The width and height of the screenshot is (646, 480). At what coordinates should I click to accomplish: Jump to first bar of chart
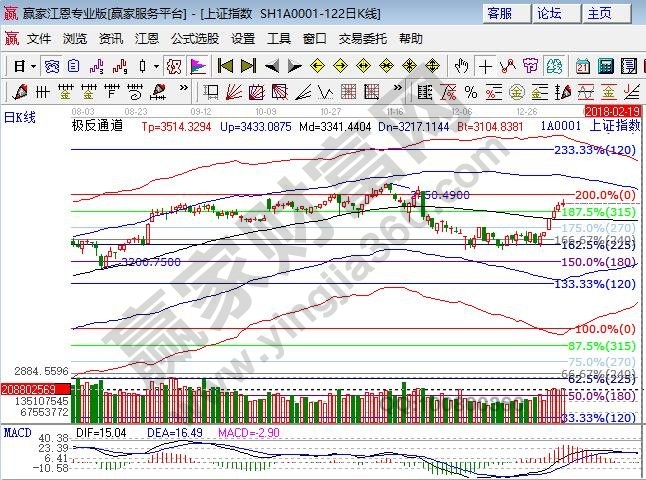click(x=225, y=66)
